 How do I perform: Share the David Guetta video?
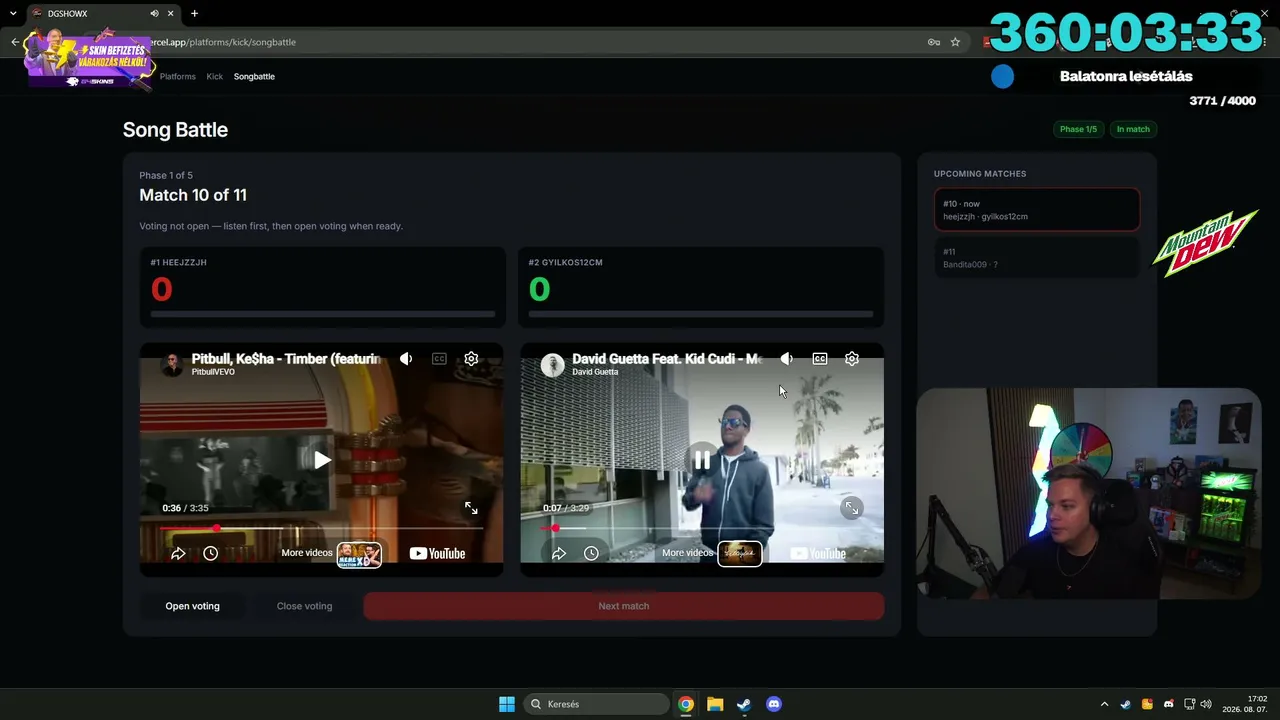coord(559,553)
